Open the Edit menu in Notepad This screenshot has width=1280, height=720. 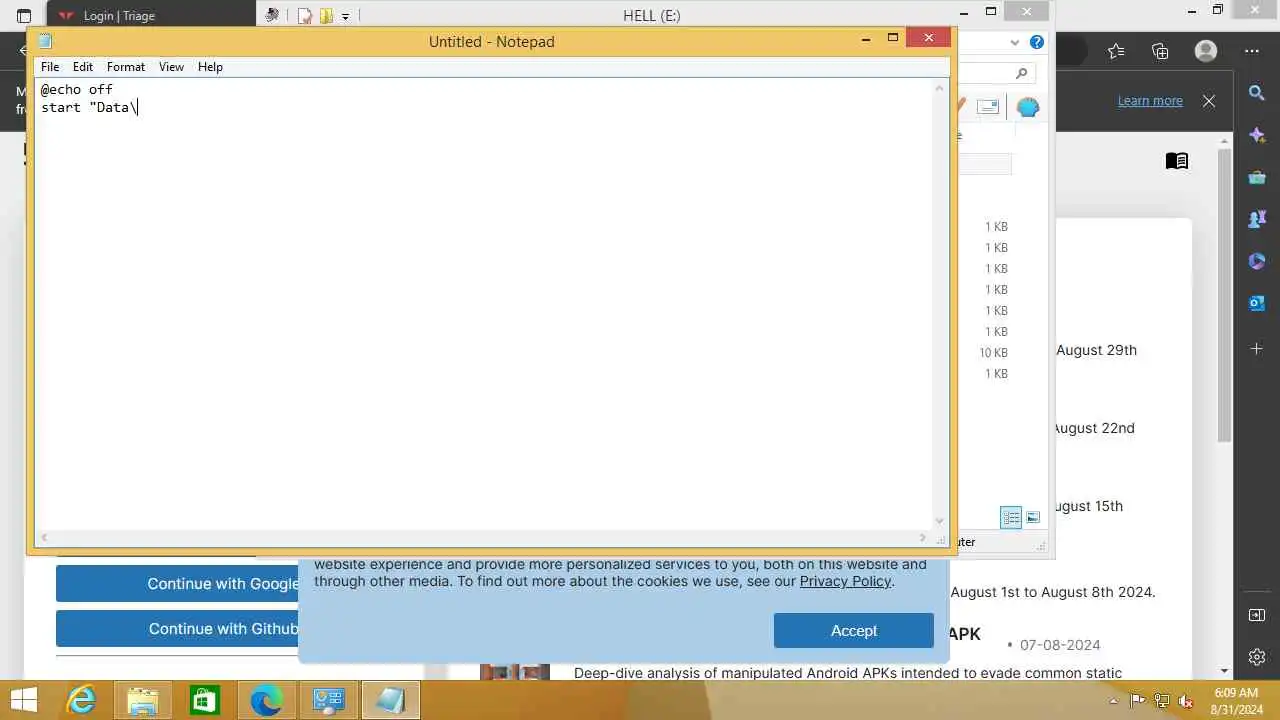pyautogui.click(x=83, y=67)
